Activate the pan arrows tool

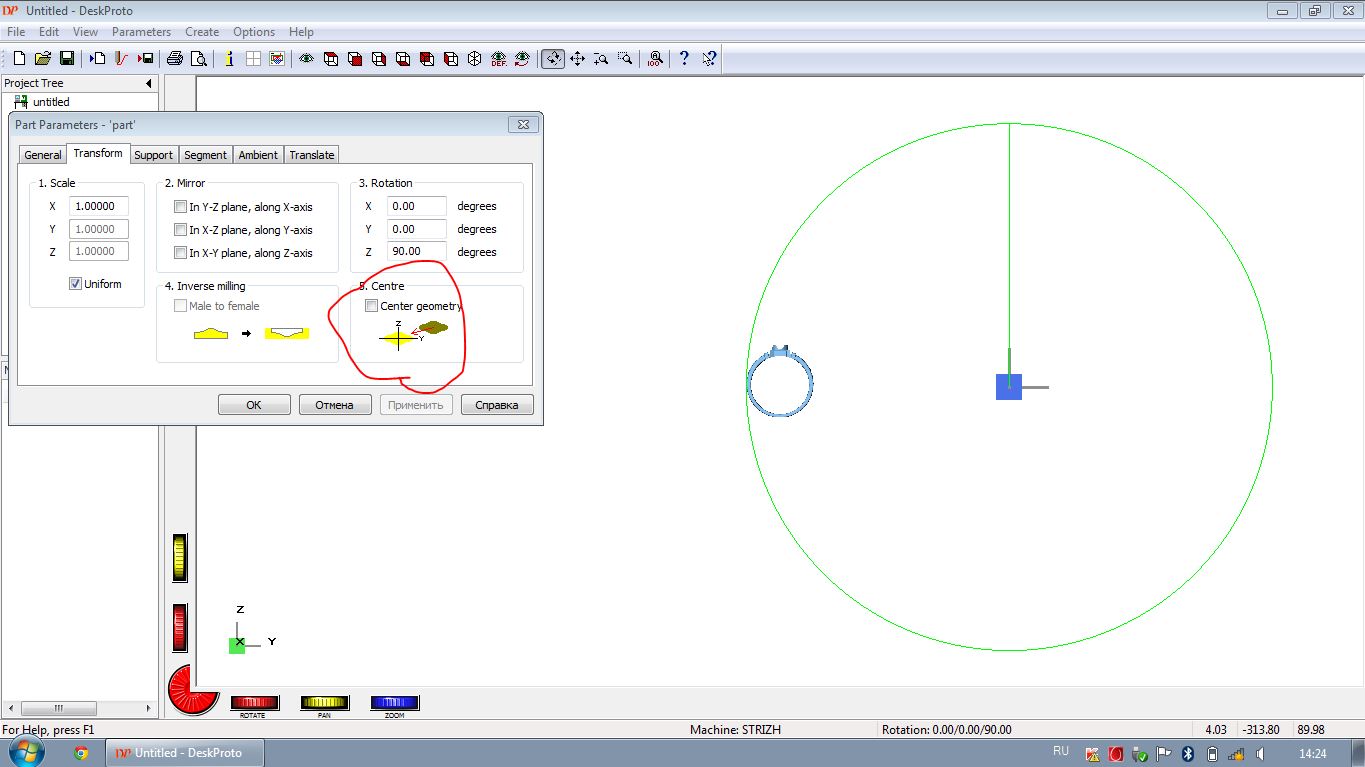click(577, 59)
